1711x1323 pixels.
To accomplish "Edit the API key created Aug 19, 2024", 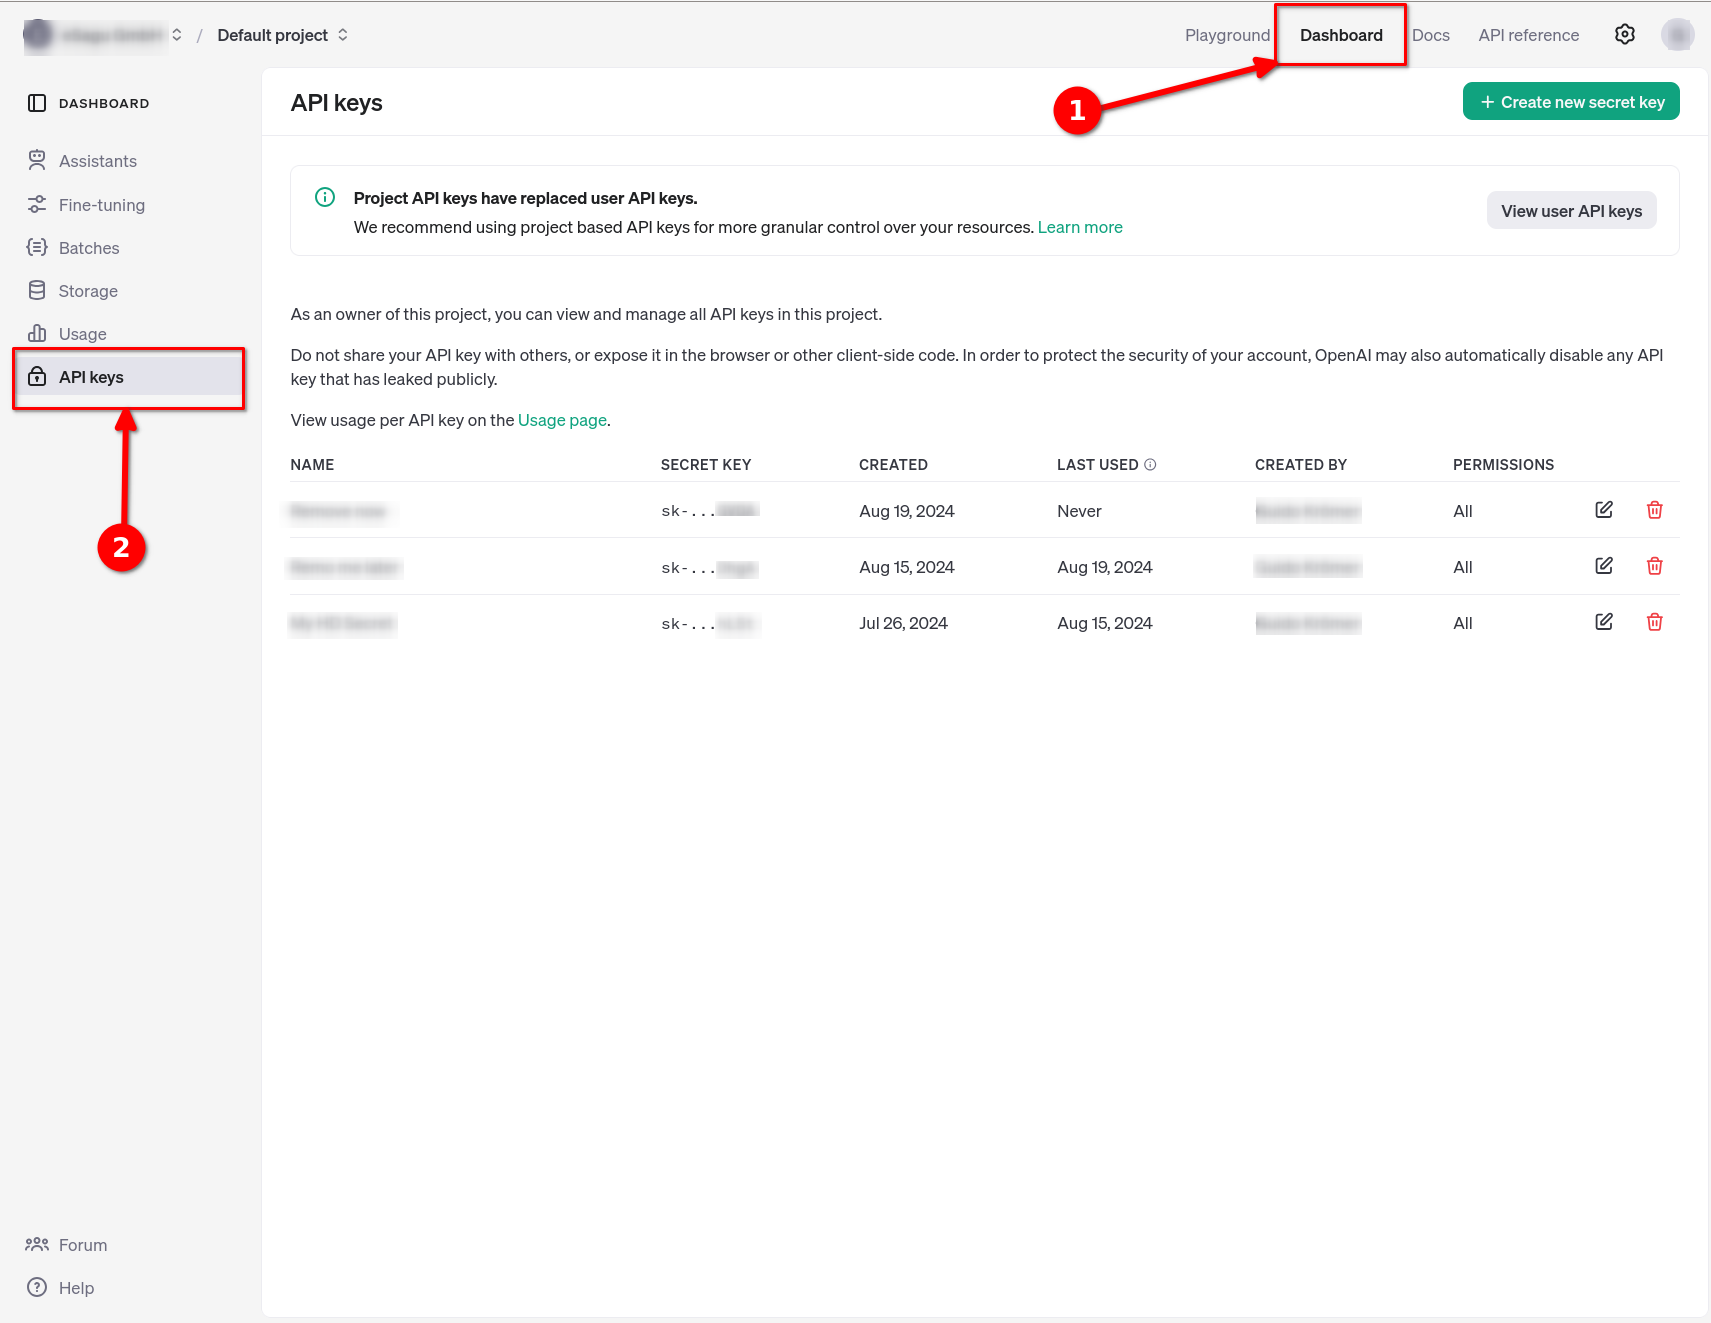I will point(1603,510).
